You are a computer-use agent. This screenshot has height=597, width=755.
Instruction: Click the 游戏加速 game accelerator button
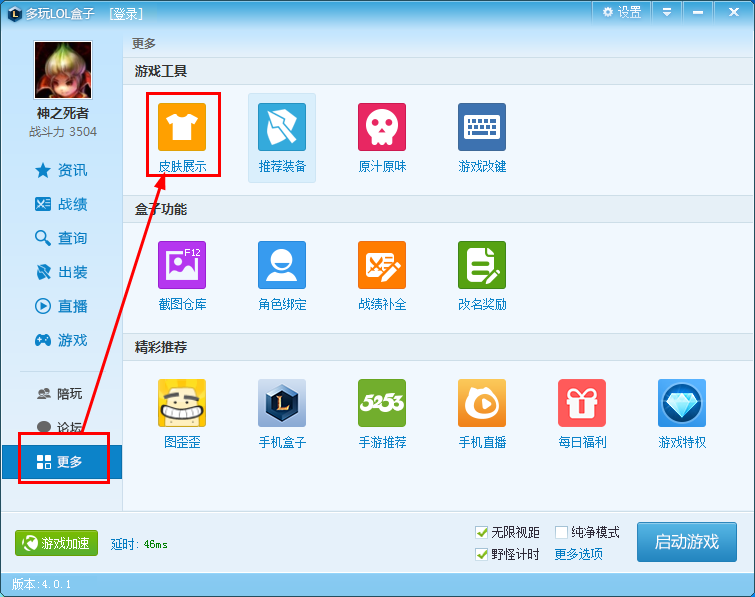pyautogui.click(x=56, y=543)
